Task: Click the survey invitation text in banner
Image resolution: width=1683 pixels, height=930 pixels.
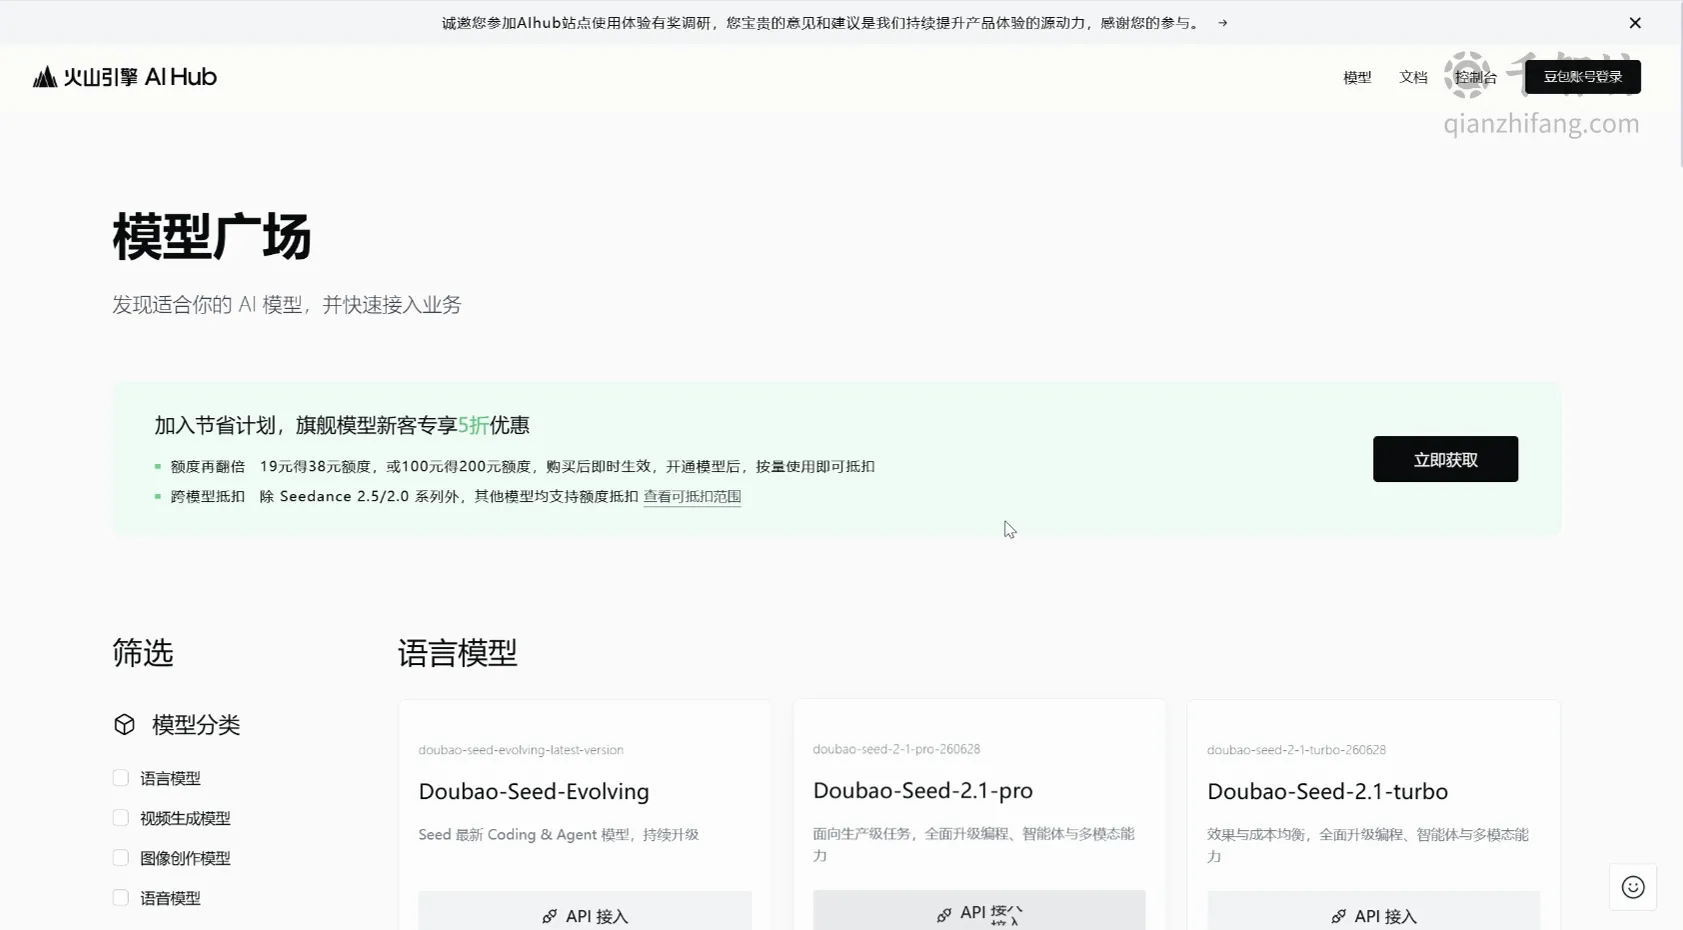Action: pos(823,23)
